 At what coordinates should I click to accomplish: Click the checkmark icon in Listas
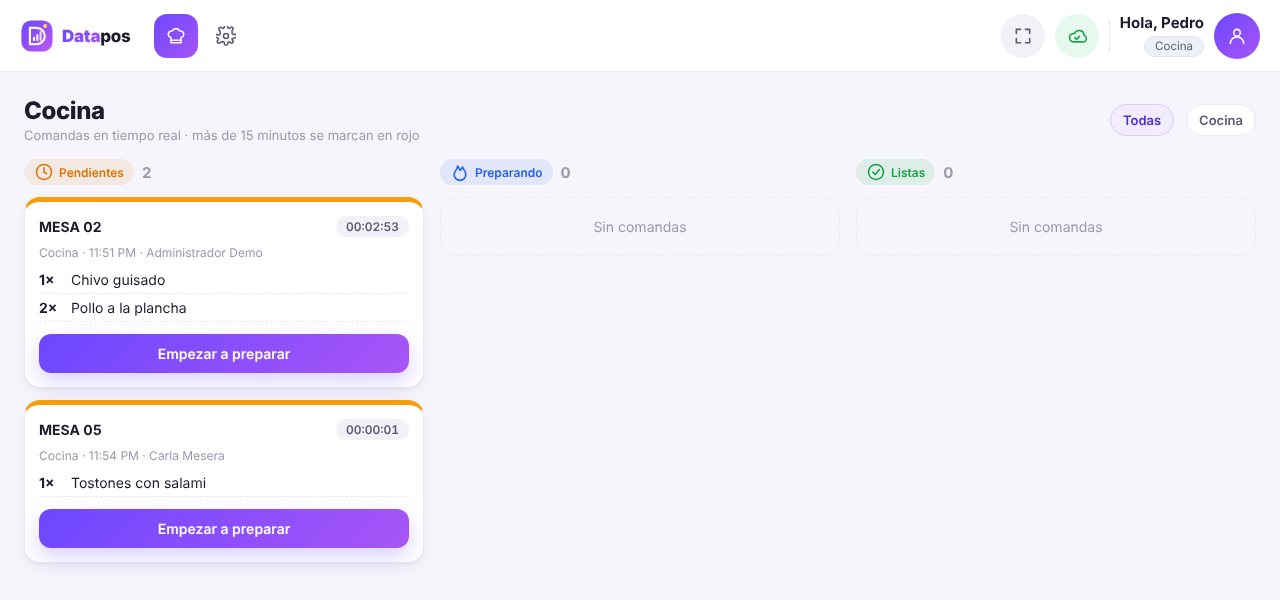click(x=876, y=172)
